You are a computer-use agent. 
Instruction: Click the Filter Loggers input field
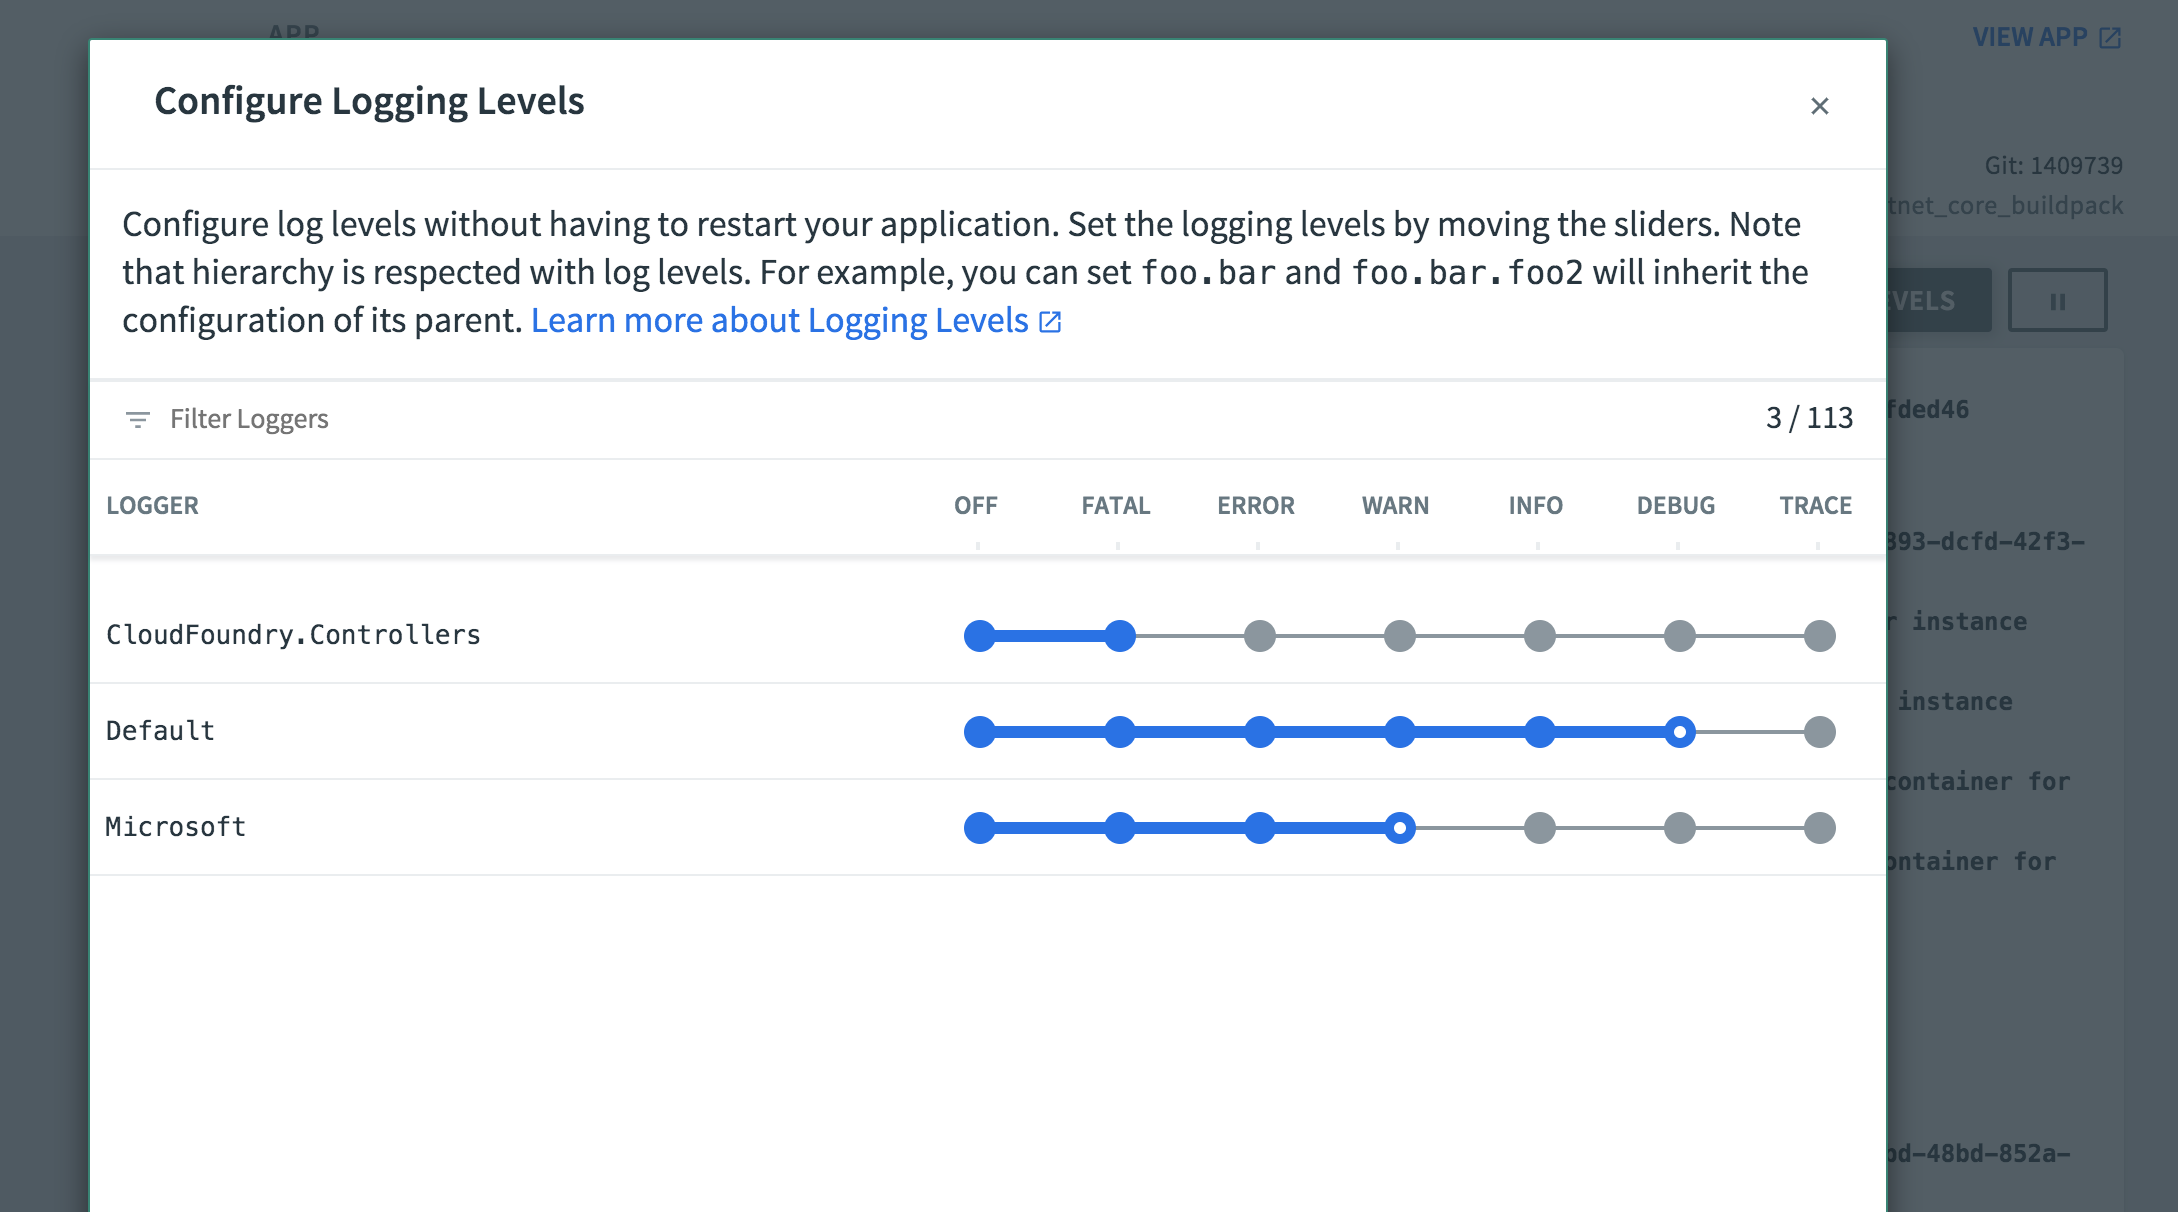pyautogui.click(x=249, y=419)
